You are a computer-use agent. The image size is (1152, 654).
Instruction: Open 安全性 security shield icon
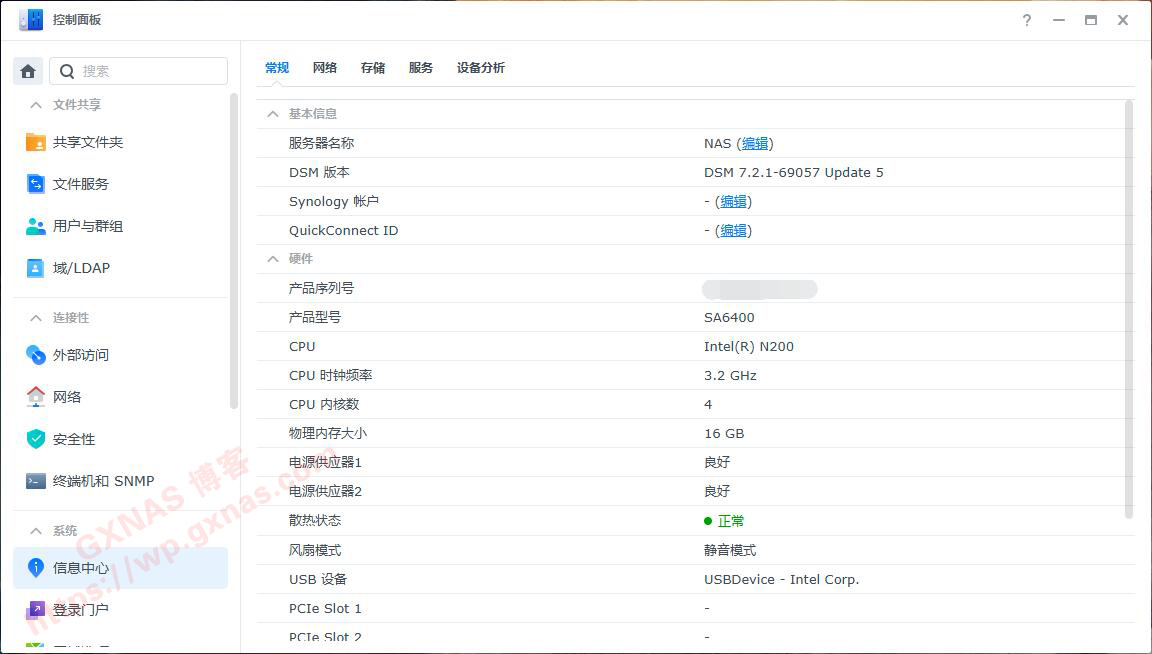click(x=36, y=439)
